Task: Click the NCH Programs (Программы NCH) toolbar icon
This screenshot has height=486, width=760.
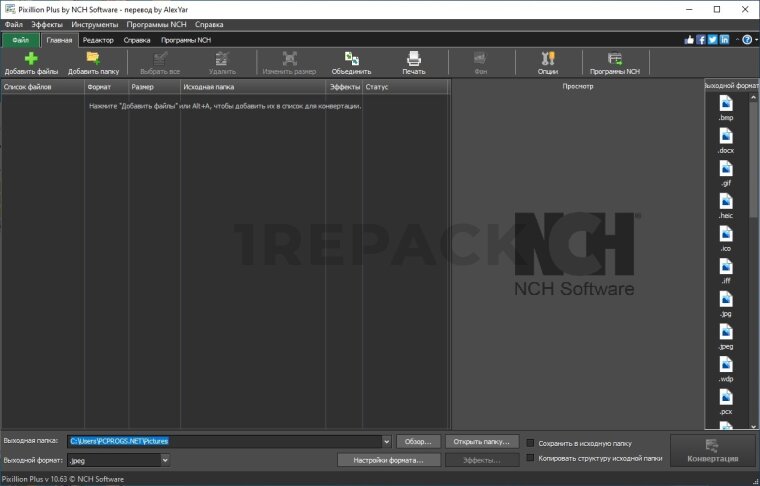Action: pos(615,59)
